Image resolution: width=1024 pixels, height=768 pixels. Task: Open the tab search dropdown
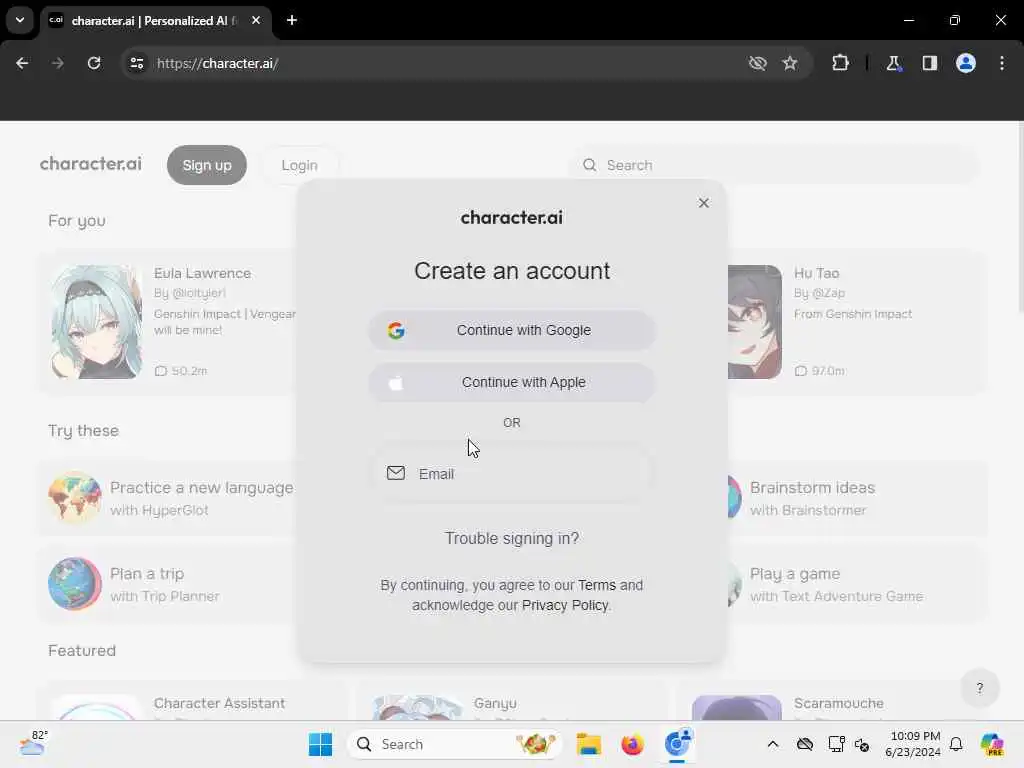20,20
